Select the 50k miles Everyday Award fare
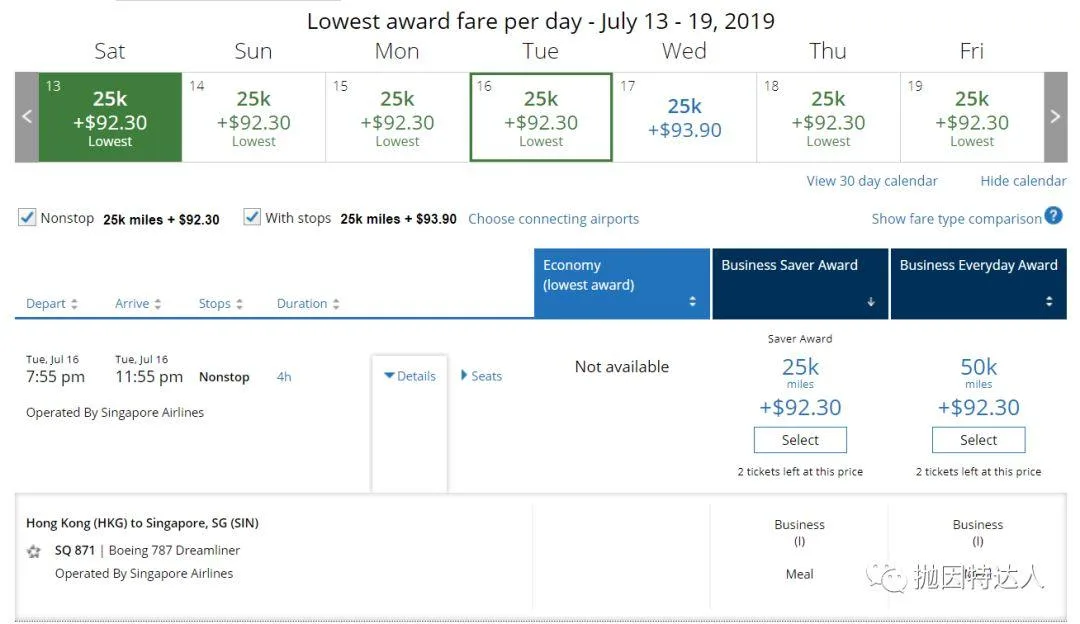Image resolution: width=1080 pixels, height=624 pixels. point(979,440)
